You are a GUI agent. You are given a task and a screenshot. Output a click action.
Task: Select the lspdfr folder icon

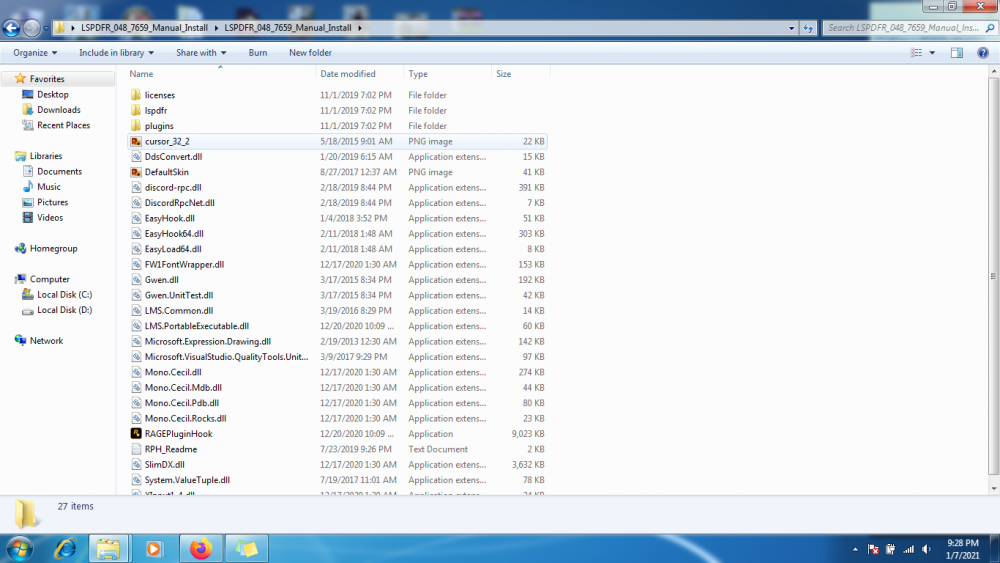pos(136,110)
